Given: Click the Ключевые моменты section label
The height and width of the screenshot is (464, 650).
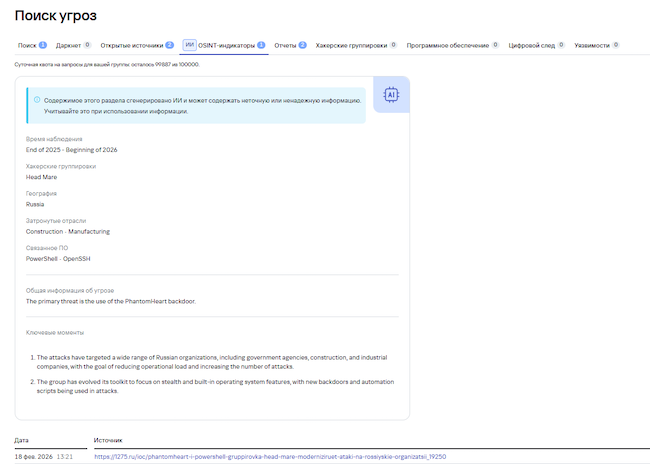Looking at the screenshot, I should tap(55, 333).
